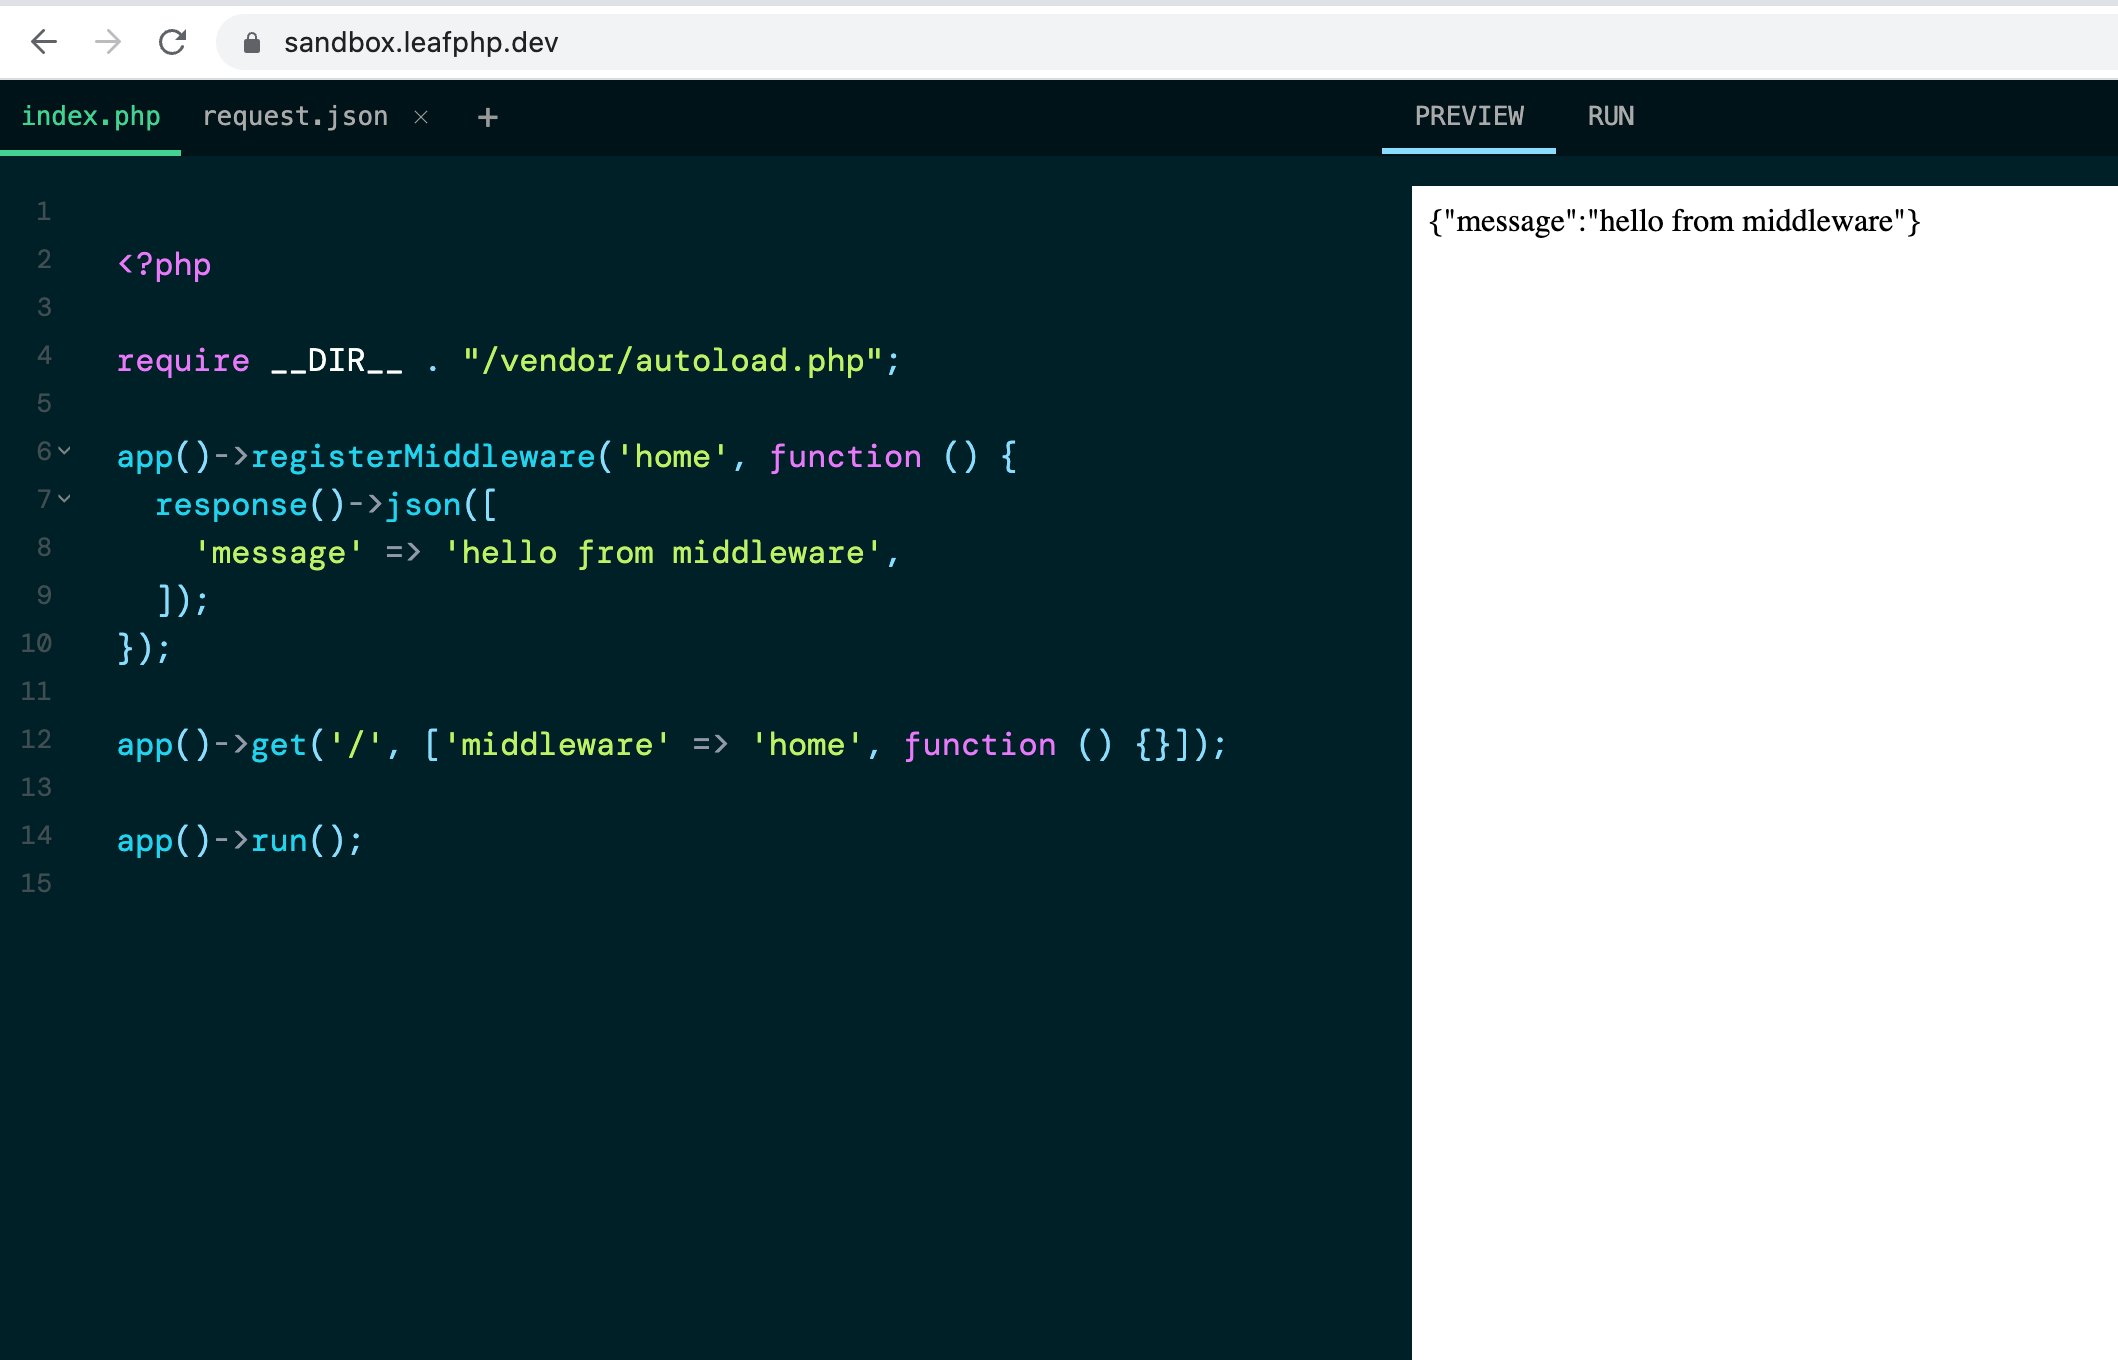Collapse the response json block on line 7

[x=65, y=499]
